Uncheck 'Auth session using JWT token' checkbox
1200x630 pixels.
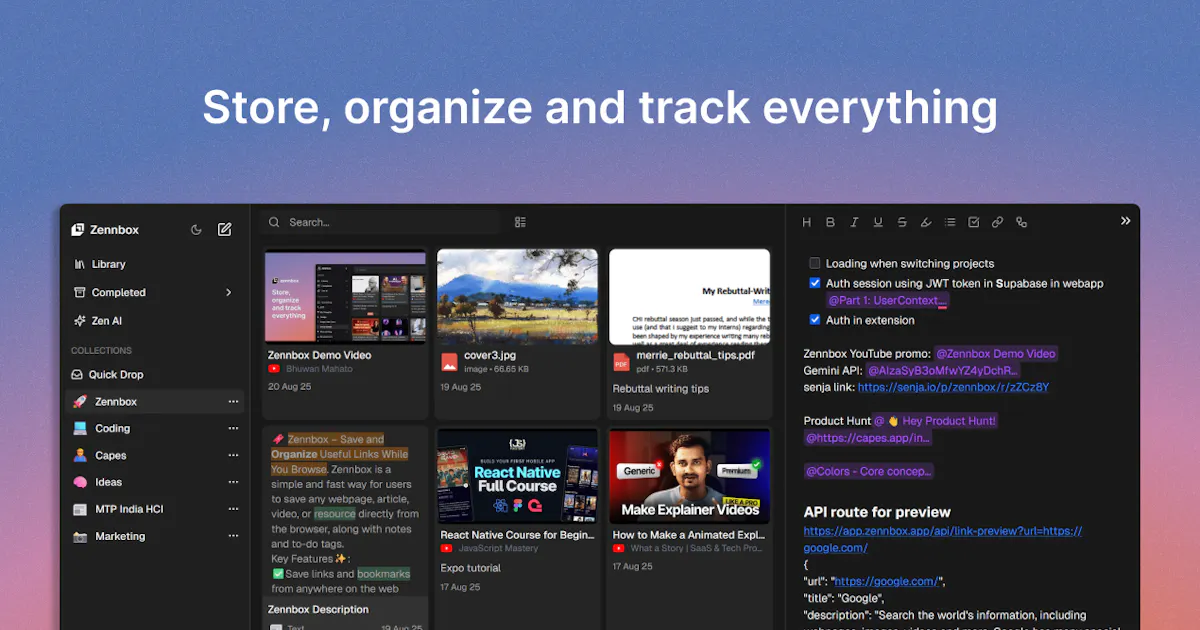pyautogui.click(x=815, y=283)
